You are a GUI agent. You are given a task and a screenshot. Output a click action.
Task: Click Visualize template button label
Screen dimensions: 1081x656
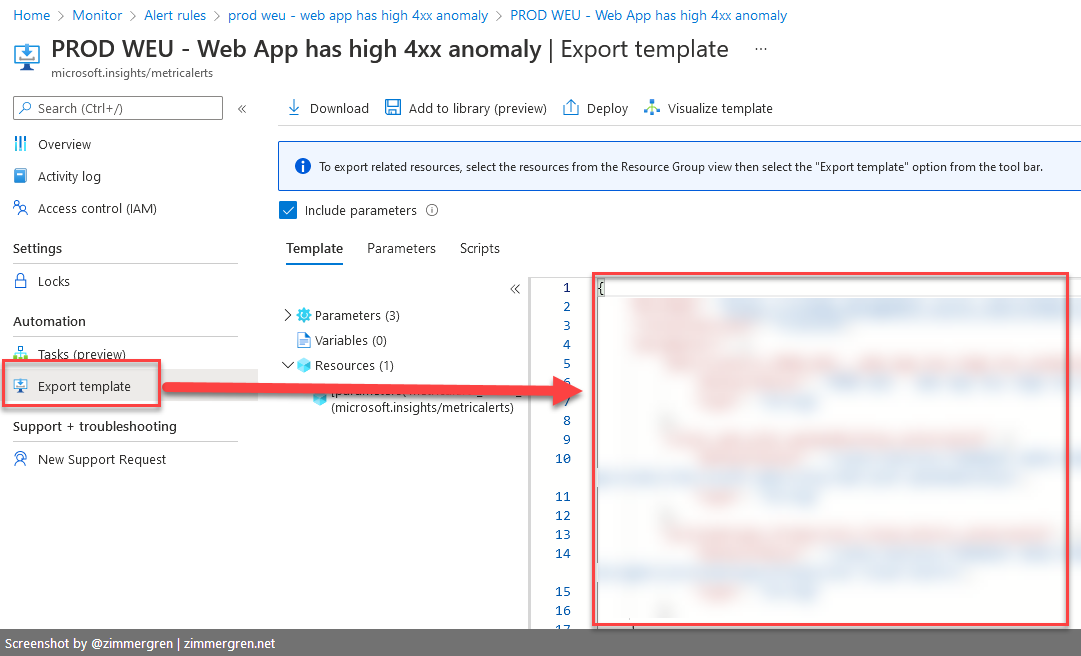[x=720, y=108]
